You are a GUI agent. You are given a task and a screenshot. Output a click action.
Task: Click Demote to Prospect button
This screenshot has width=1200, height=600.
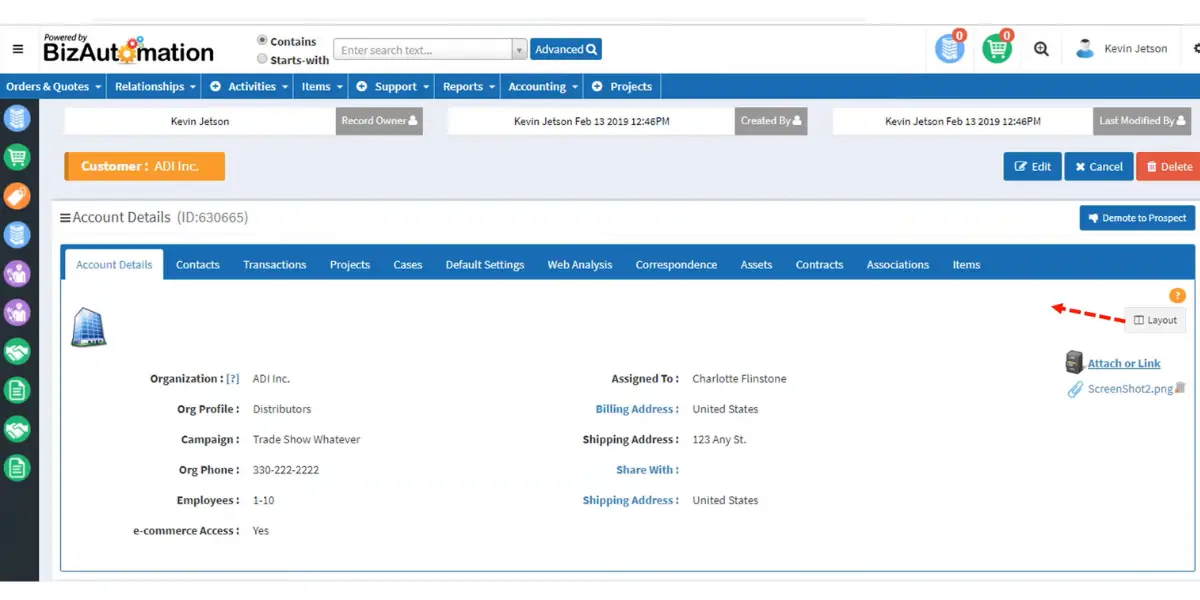1137,218
